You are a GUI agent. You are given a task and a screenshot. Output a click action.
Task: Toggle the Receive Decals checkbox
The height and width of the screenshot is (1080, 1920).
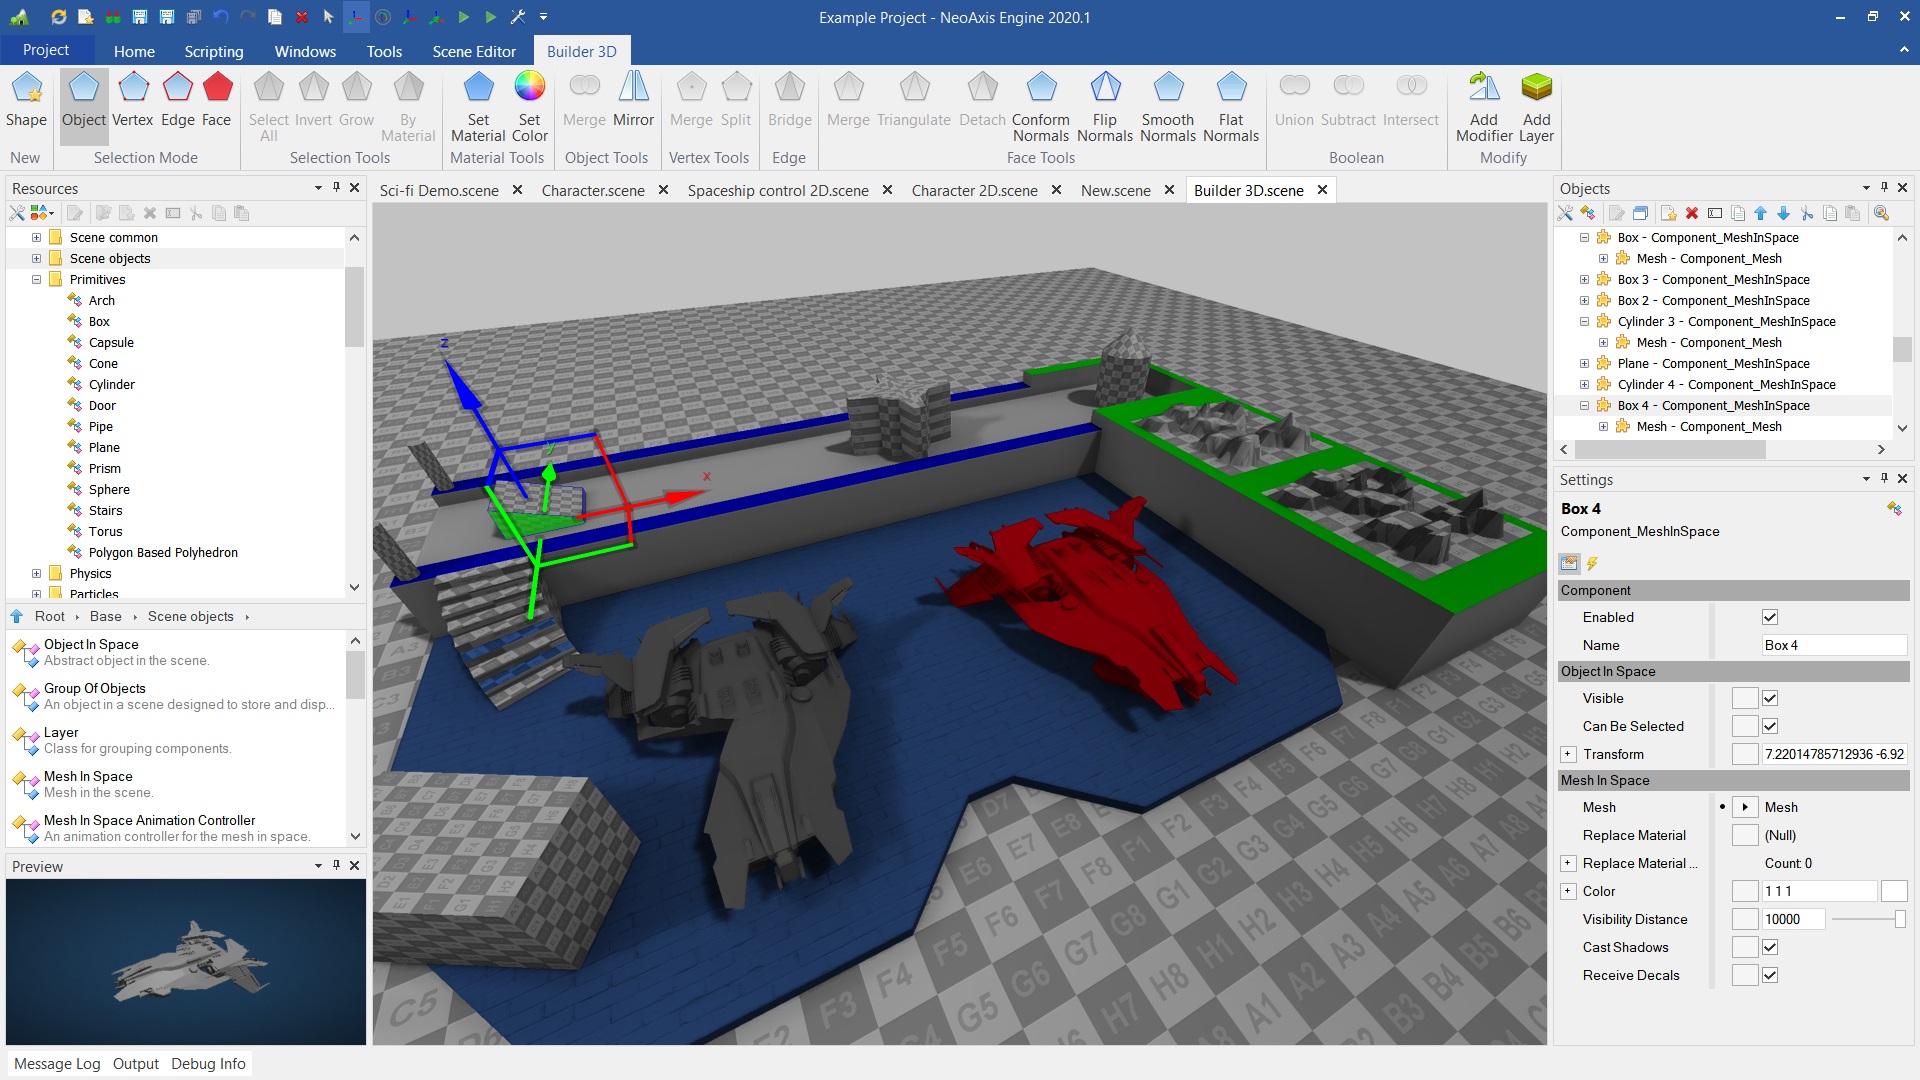point(1769,975)
